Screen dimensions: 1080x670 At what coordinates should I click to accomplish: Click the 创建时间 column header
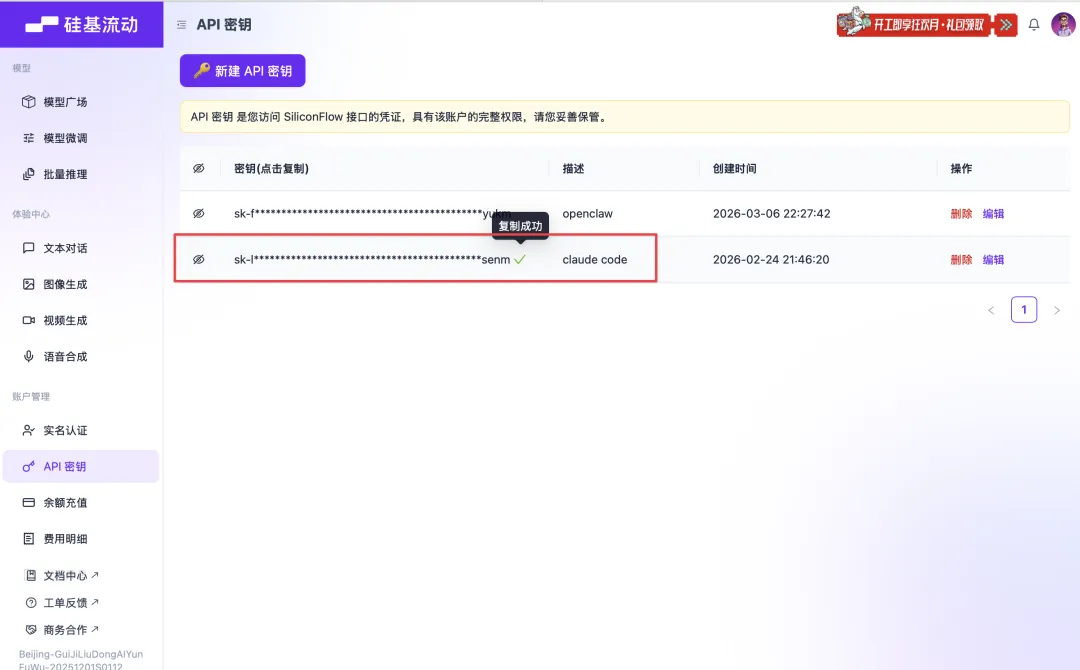pyautogui.click(x=734, y=168)
